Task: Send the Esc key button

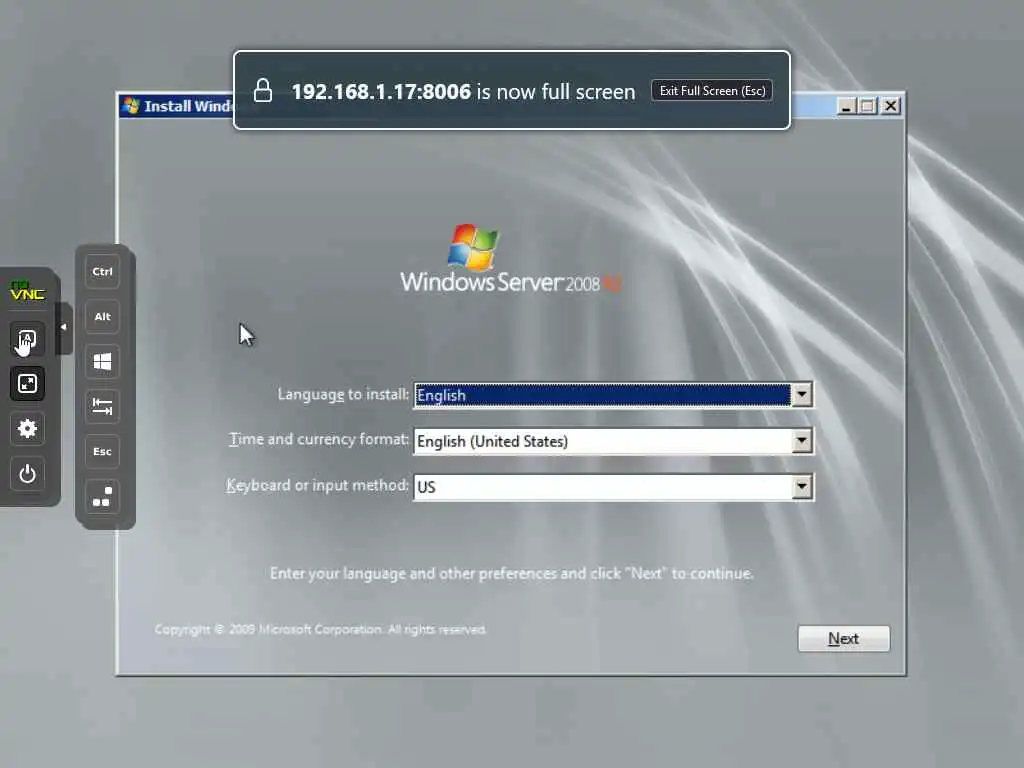Action: [x=103, y=451]
